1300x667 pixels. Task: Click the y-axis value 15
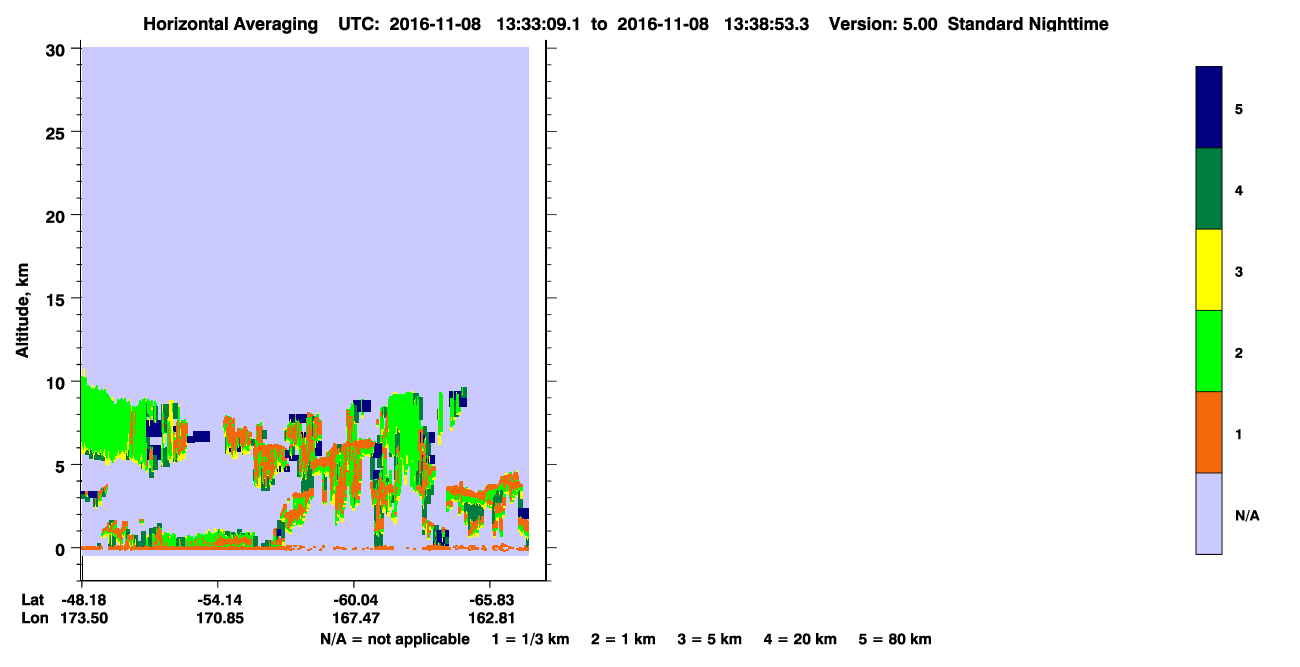coord(57,299)
